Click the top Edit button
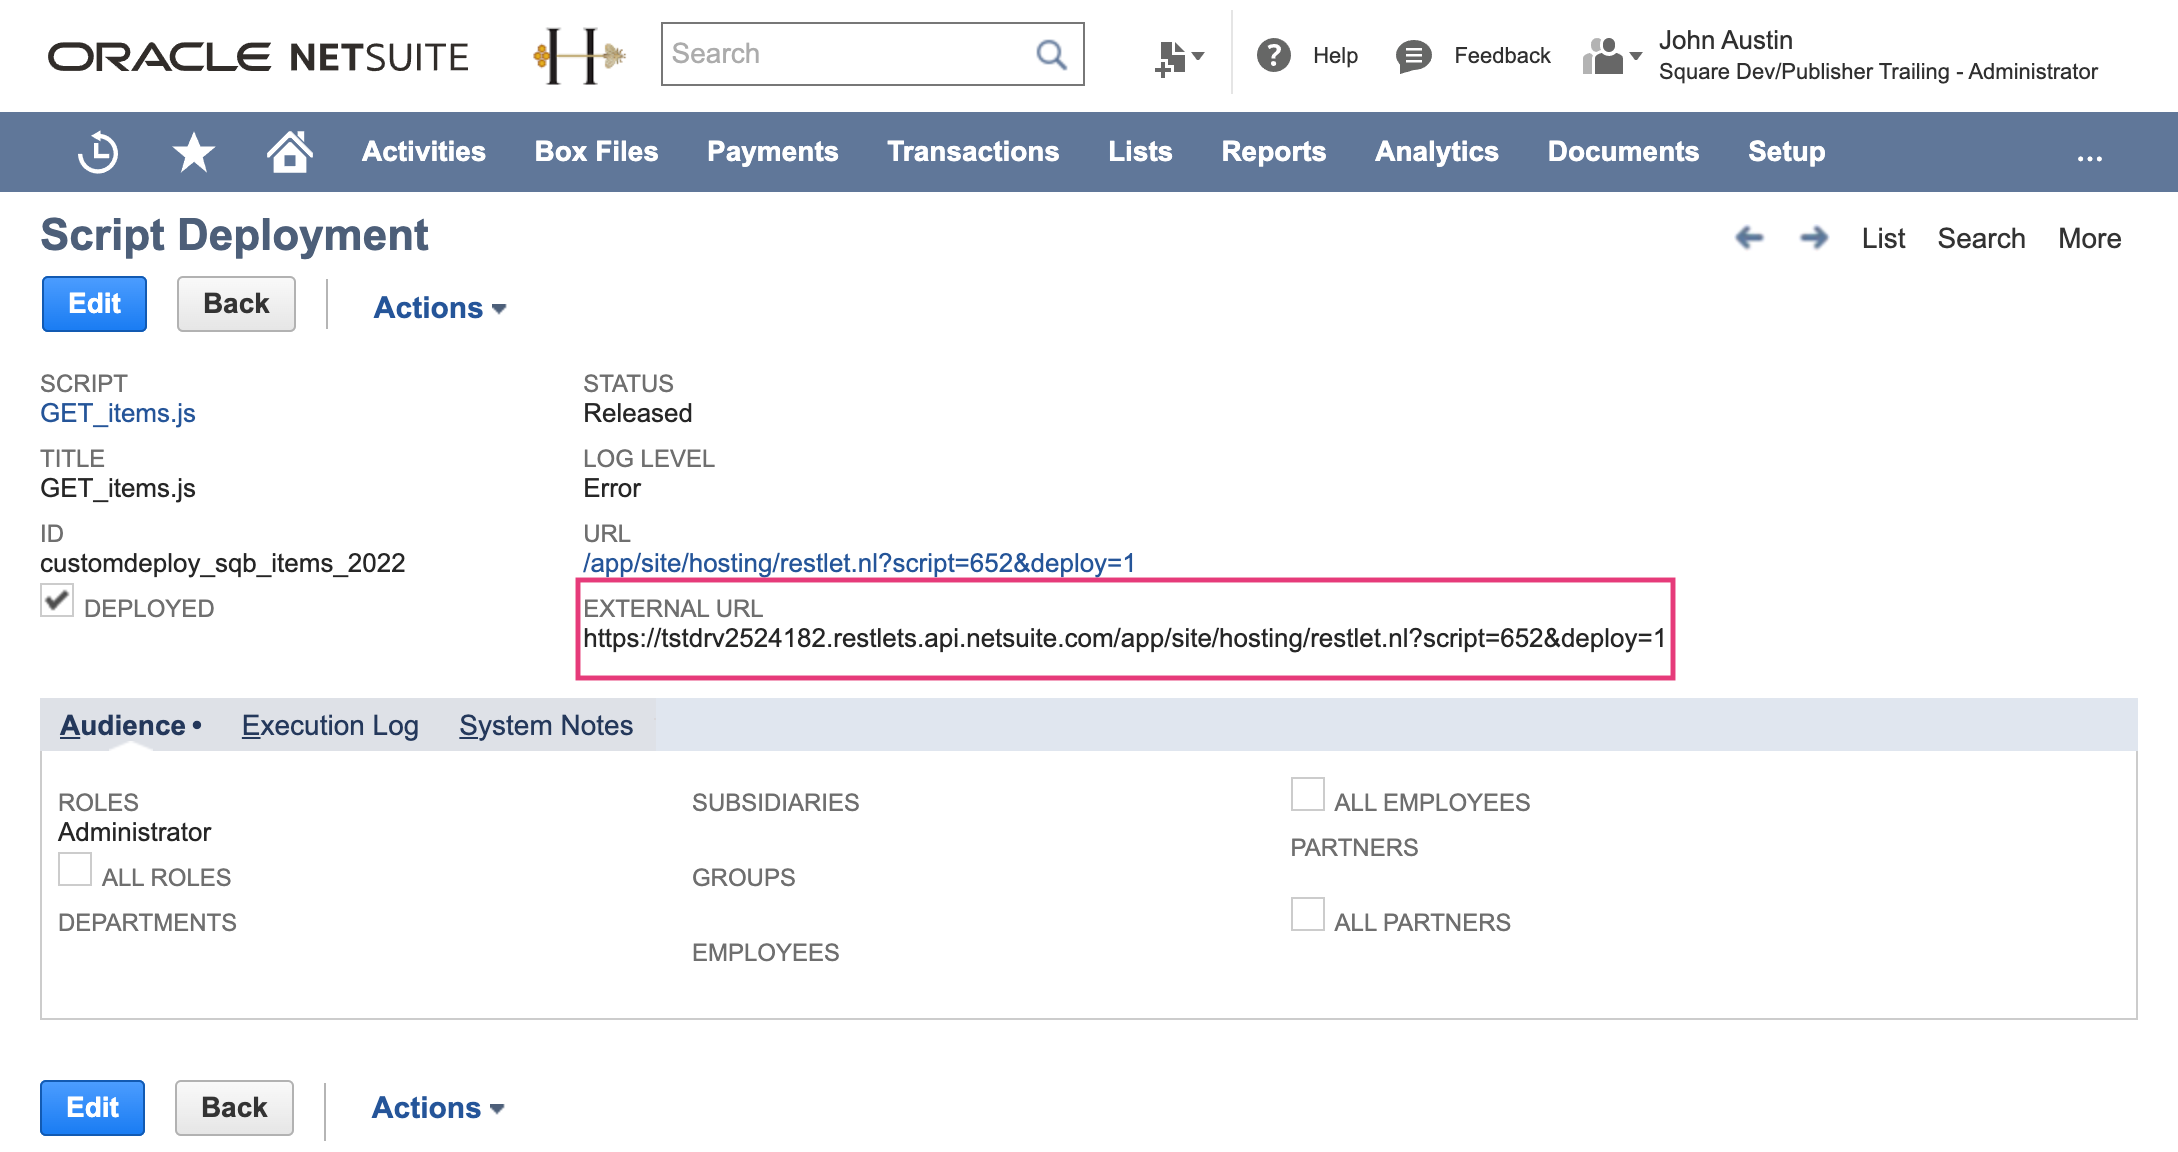Viewport: 2178px width, 1152px height. [x=94, y=304]
